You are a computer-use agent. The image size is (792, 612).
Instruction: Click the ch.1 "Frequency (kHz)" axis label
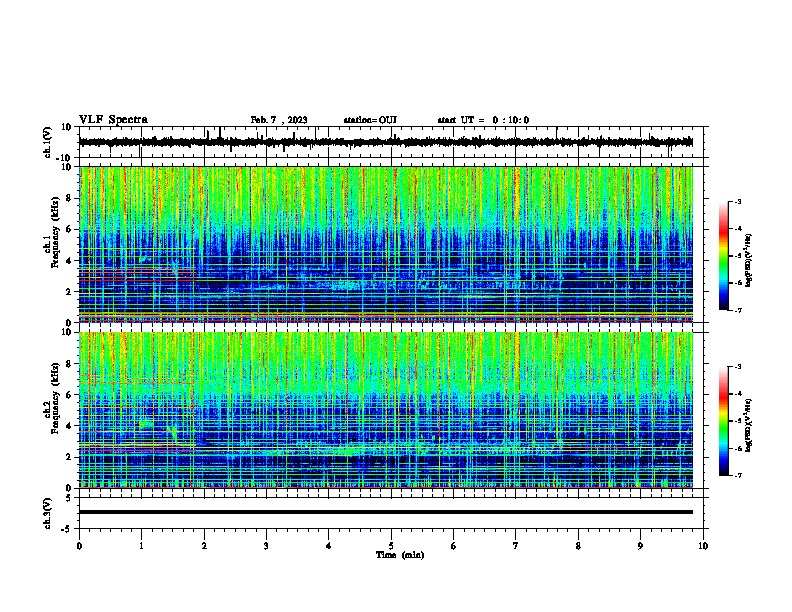point(55,232)
